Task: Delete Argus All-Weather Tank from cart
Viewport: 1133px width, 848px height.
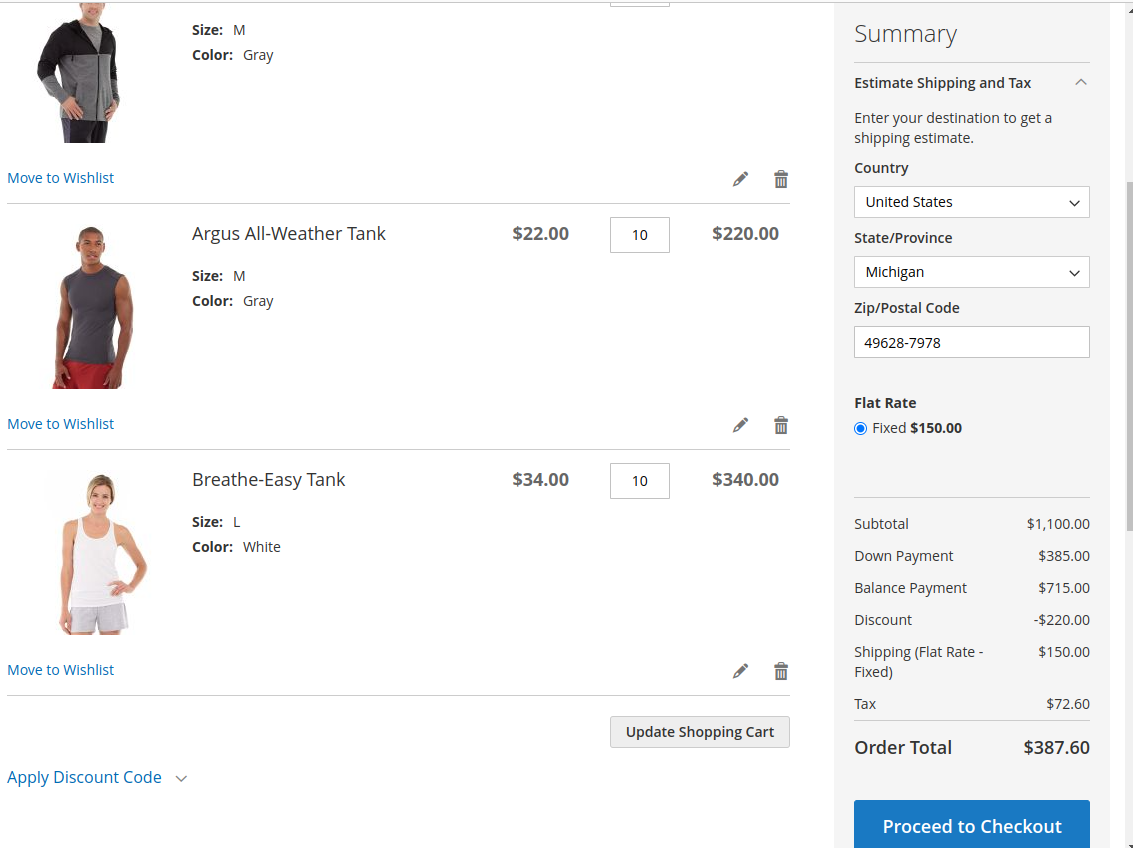Action: click(781, 425)
